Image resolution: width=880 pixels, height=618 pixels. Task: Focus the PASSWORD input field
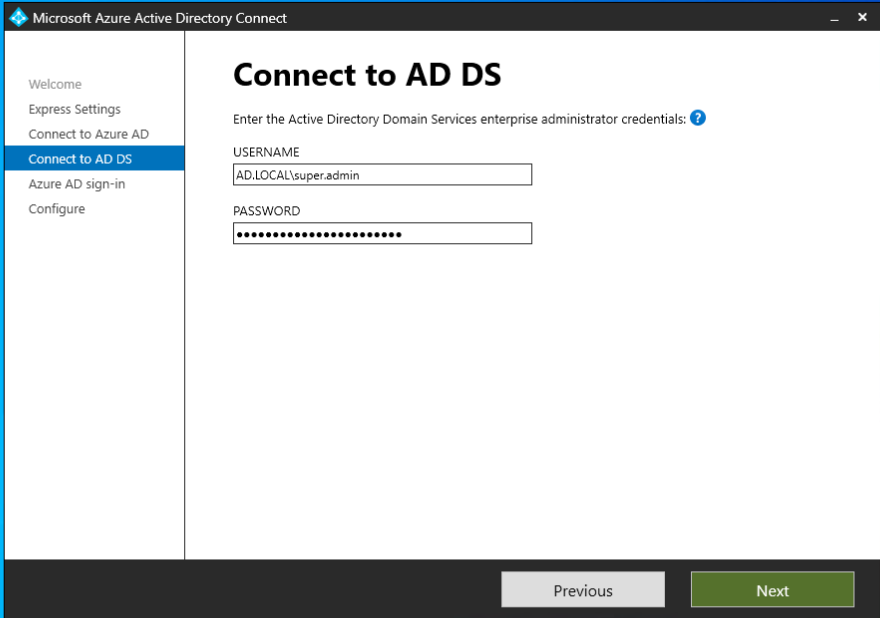382,233
